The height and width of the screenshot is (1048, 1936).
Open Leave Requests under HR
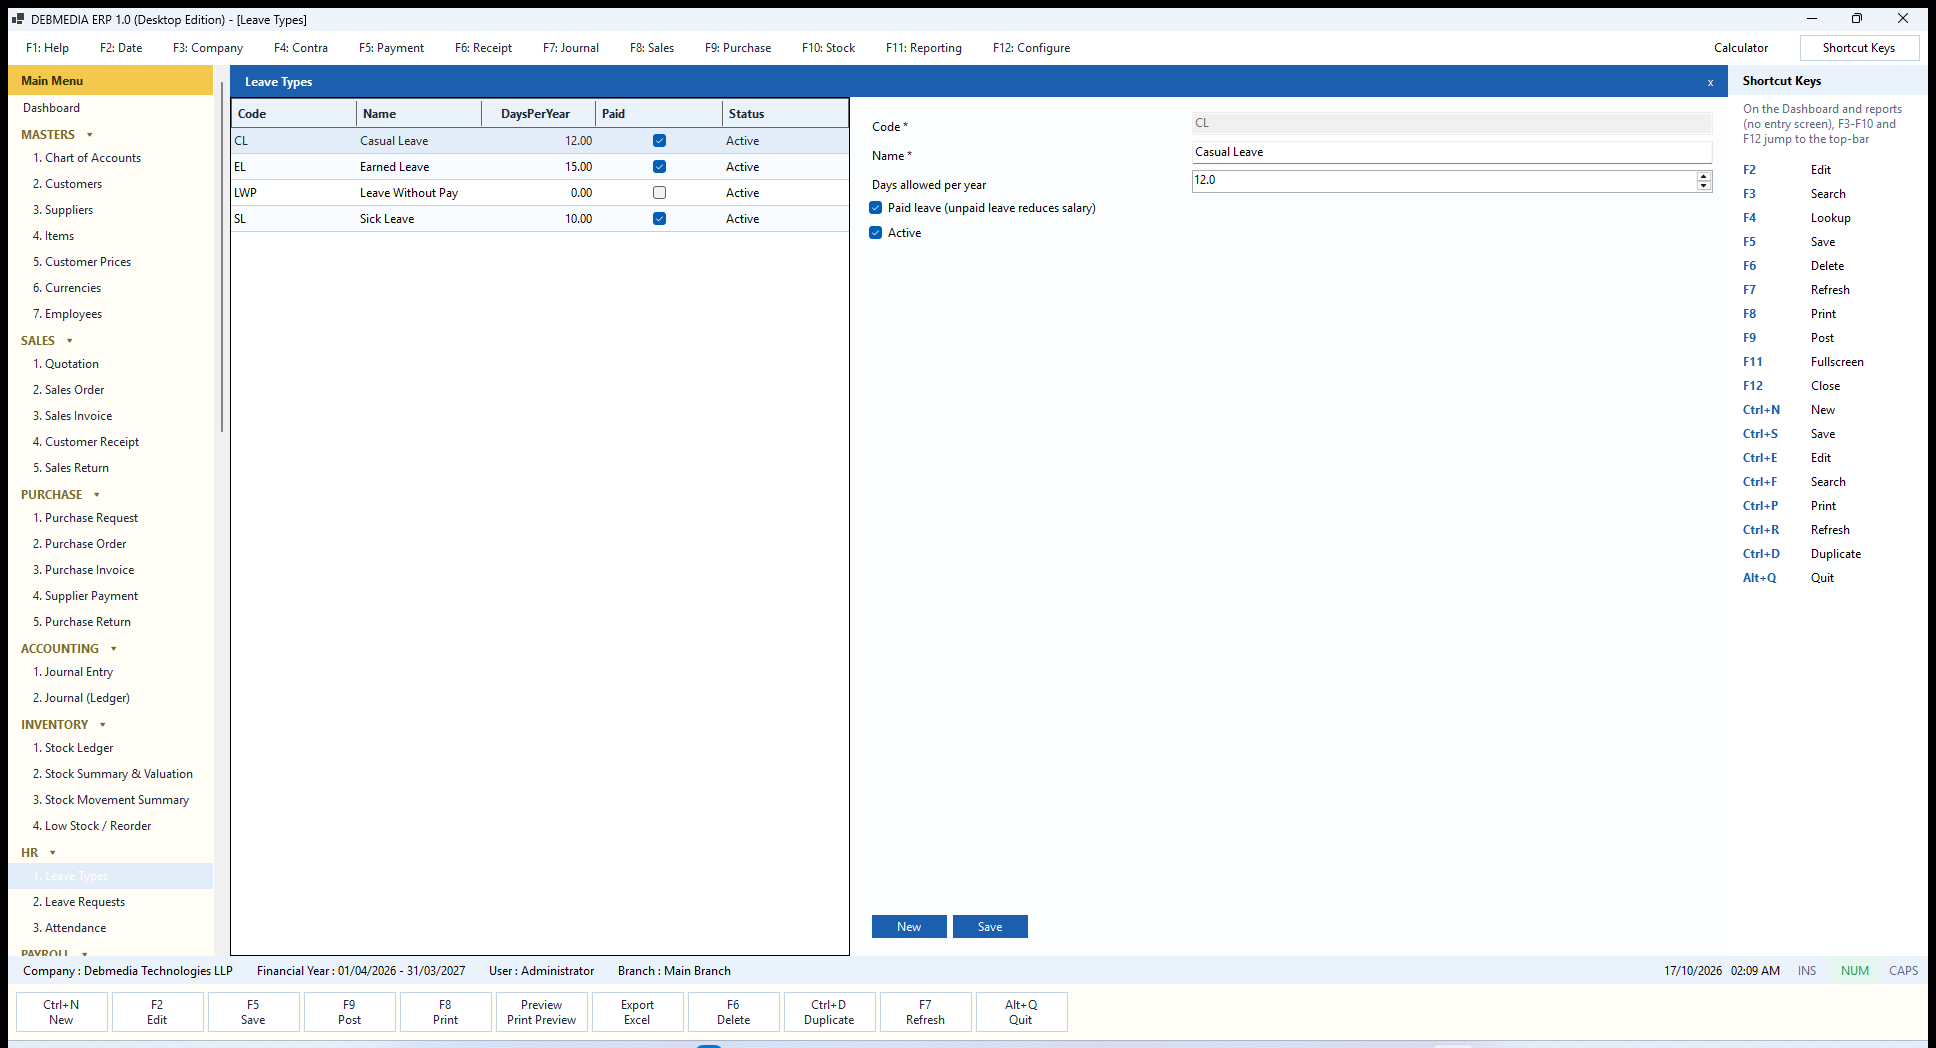(79, 902)
